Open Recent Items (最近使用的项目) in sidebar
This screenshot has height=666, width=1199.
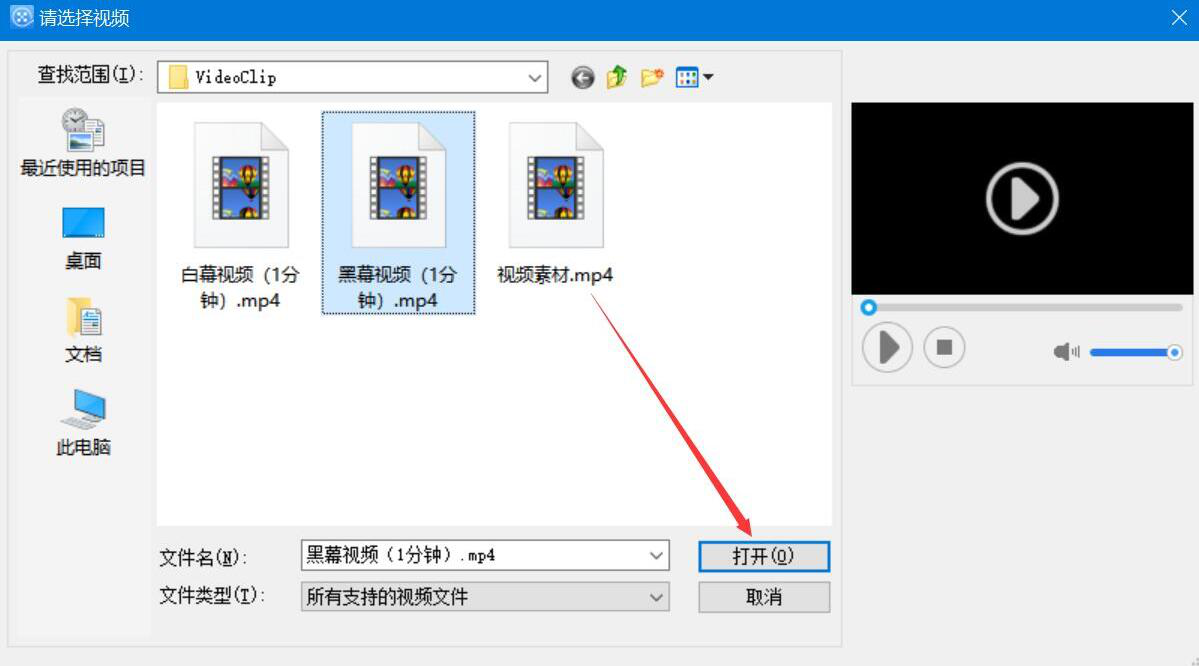[83, 144]
